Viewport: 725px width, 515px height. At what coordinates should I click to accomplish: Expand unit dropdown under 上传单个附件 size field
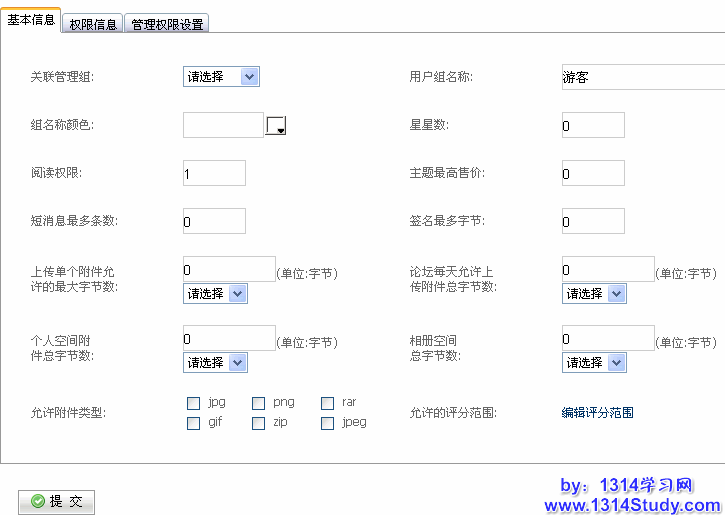(215, 294)
